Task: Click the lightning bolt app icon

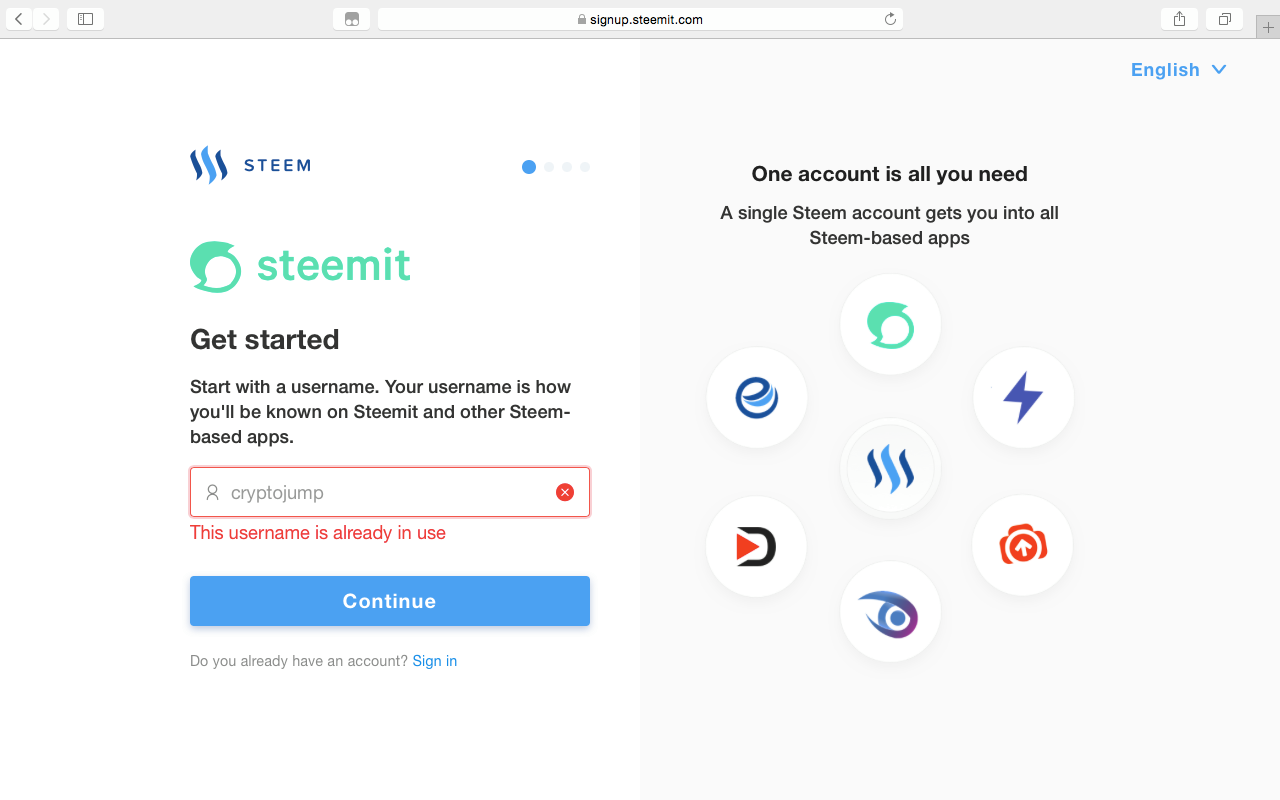Action: click(1023, 397)
